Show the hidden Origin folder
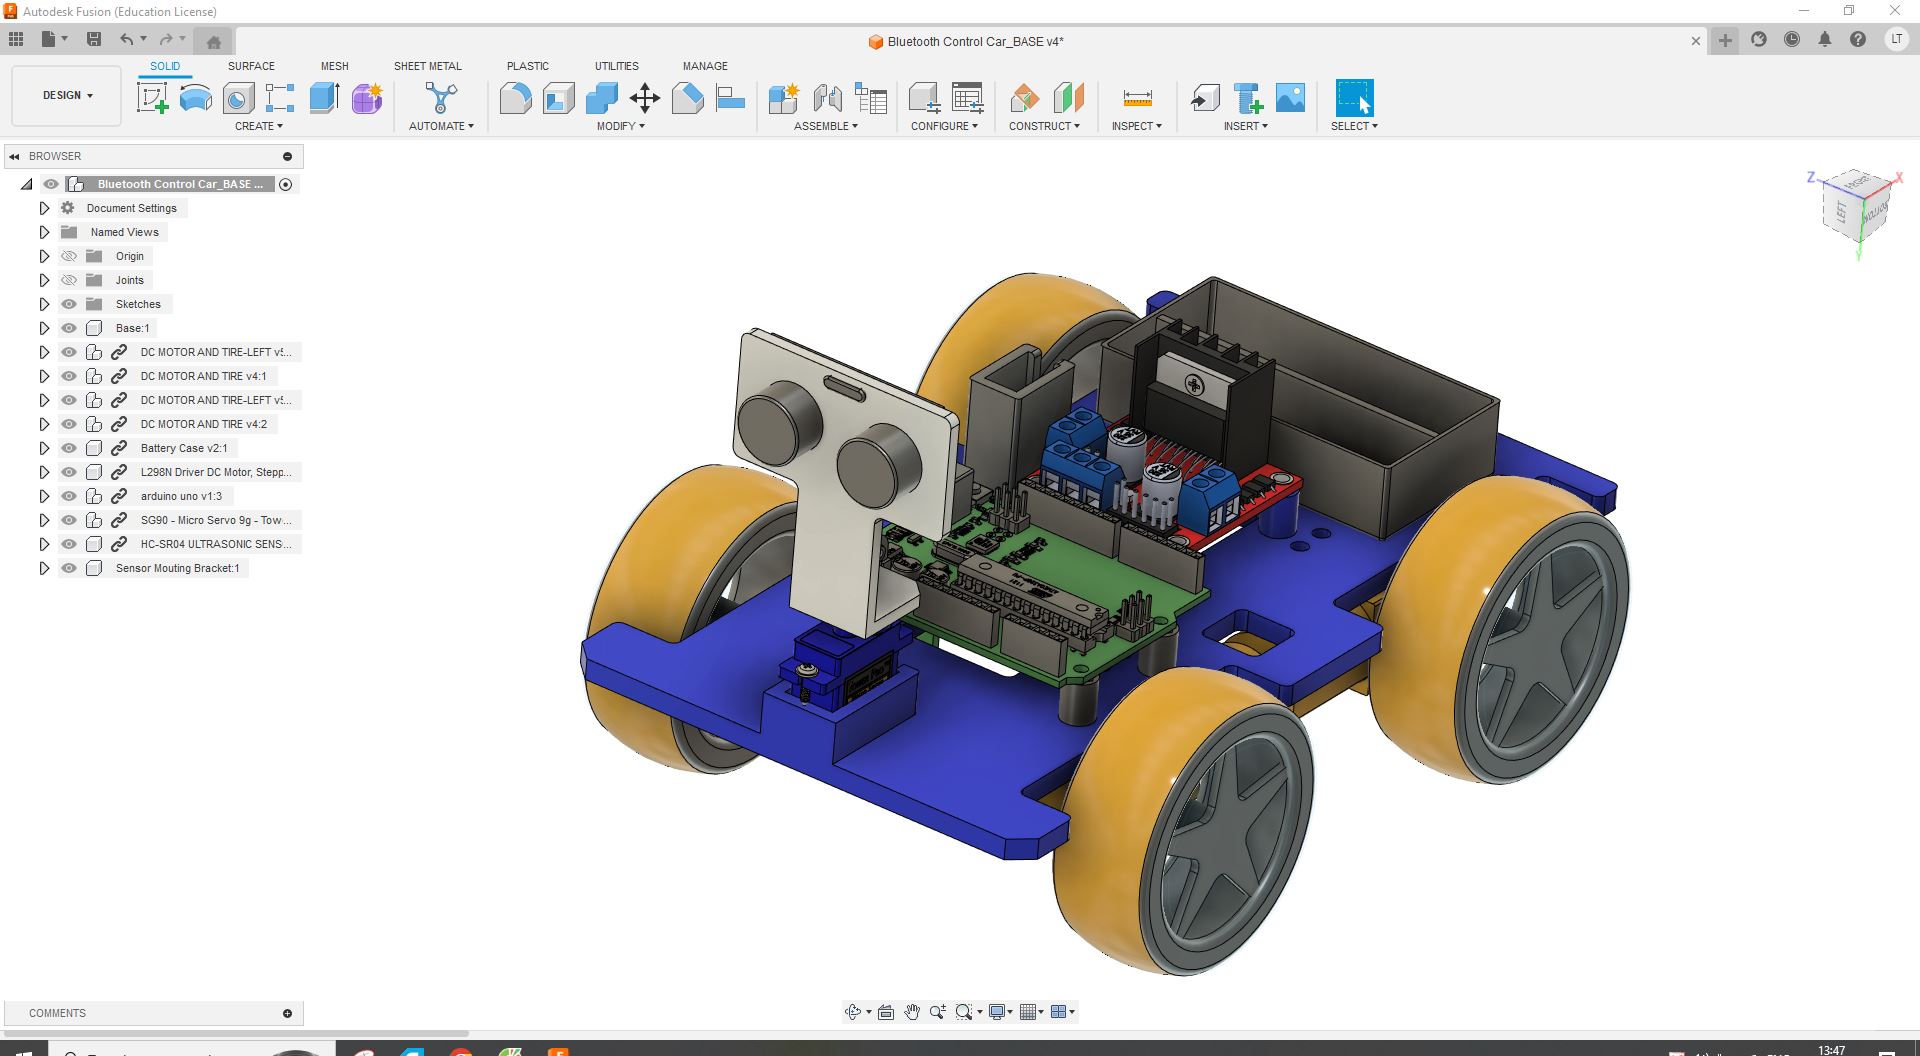The width and height of the screenshot is (1920, 1056). point(69,256)
